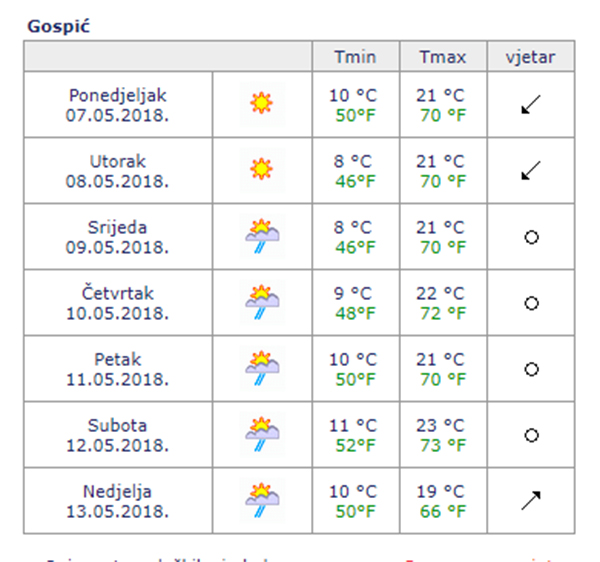Screen dimensions: 600x562
Task: Click the Tmin column header
Action: [356, 57]
